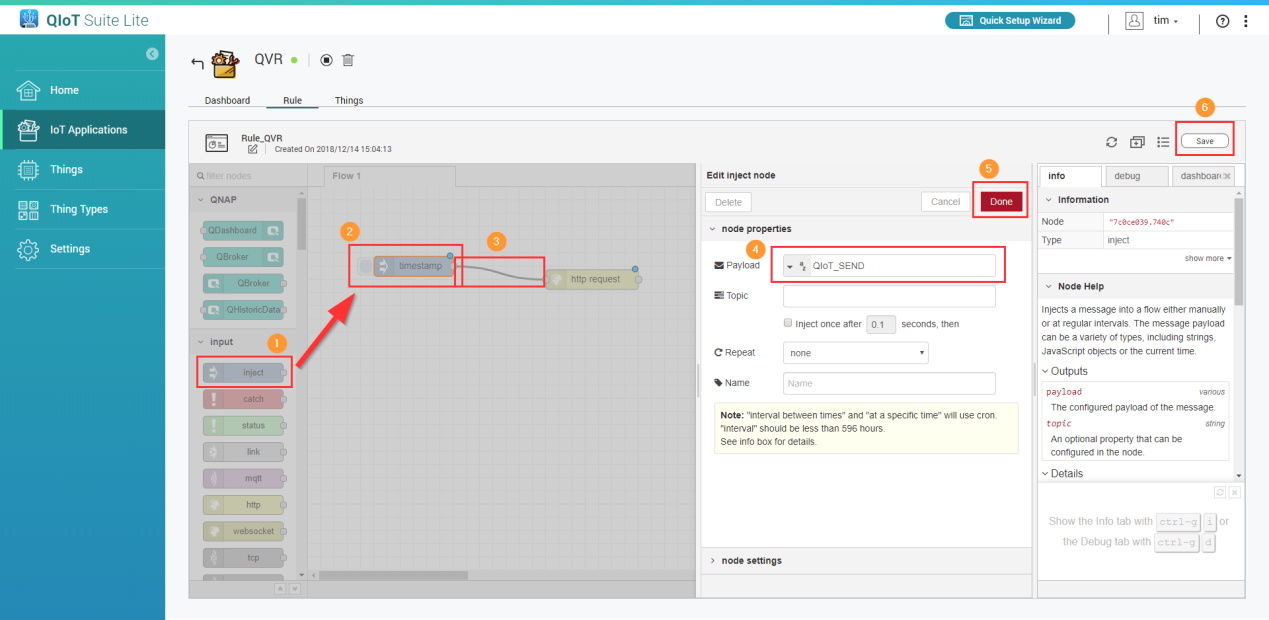
Task: Select the timestamp node on the canvas
Action: click(413, 266)
